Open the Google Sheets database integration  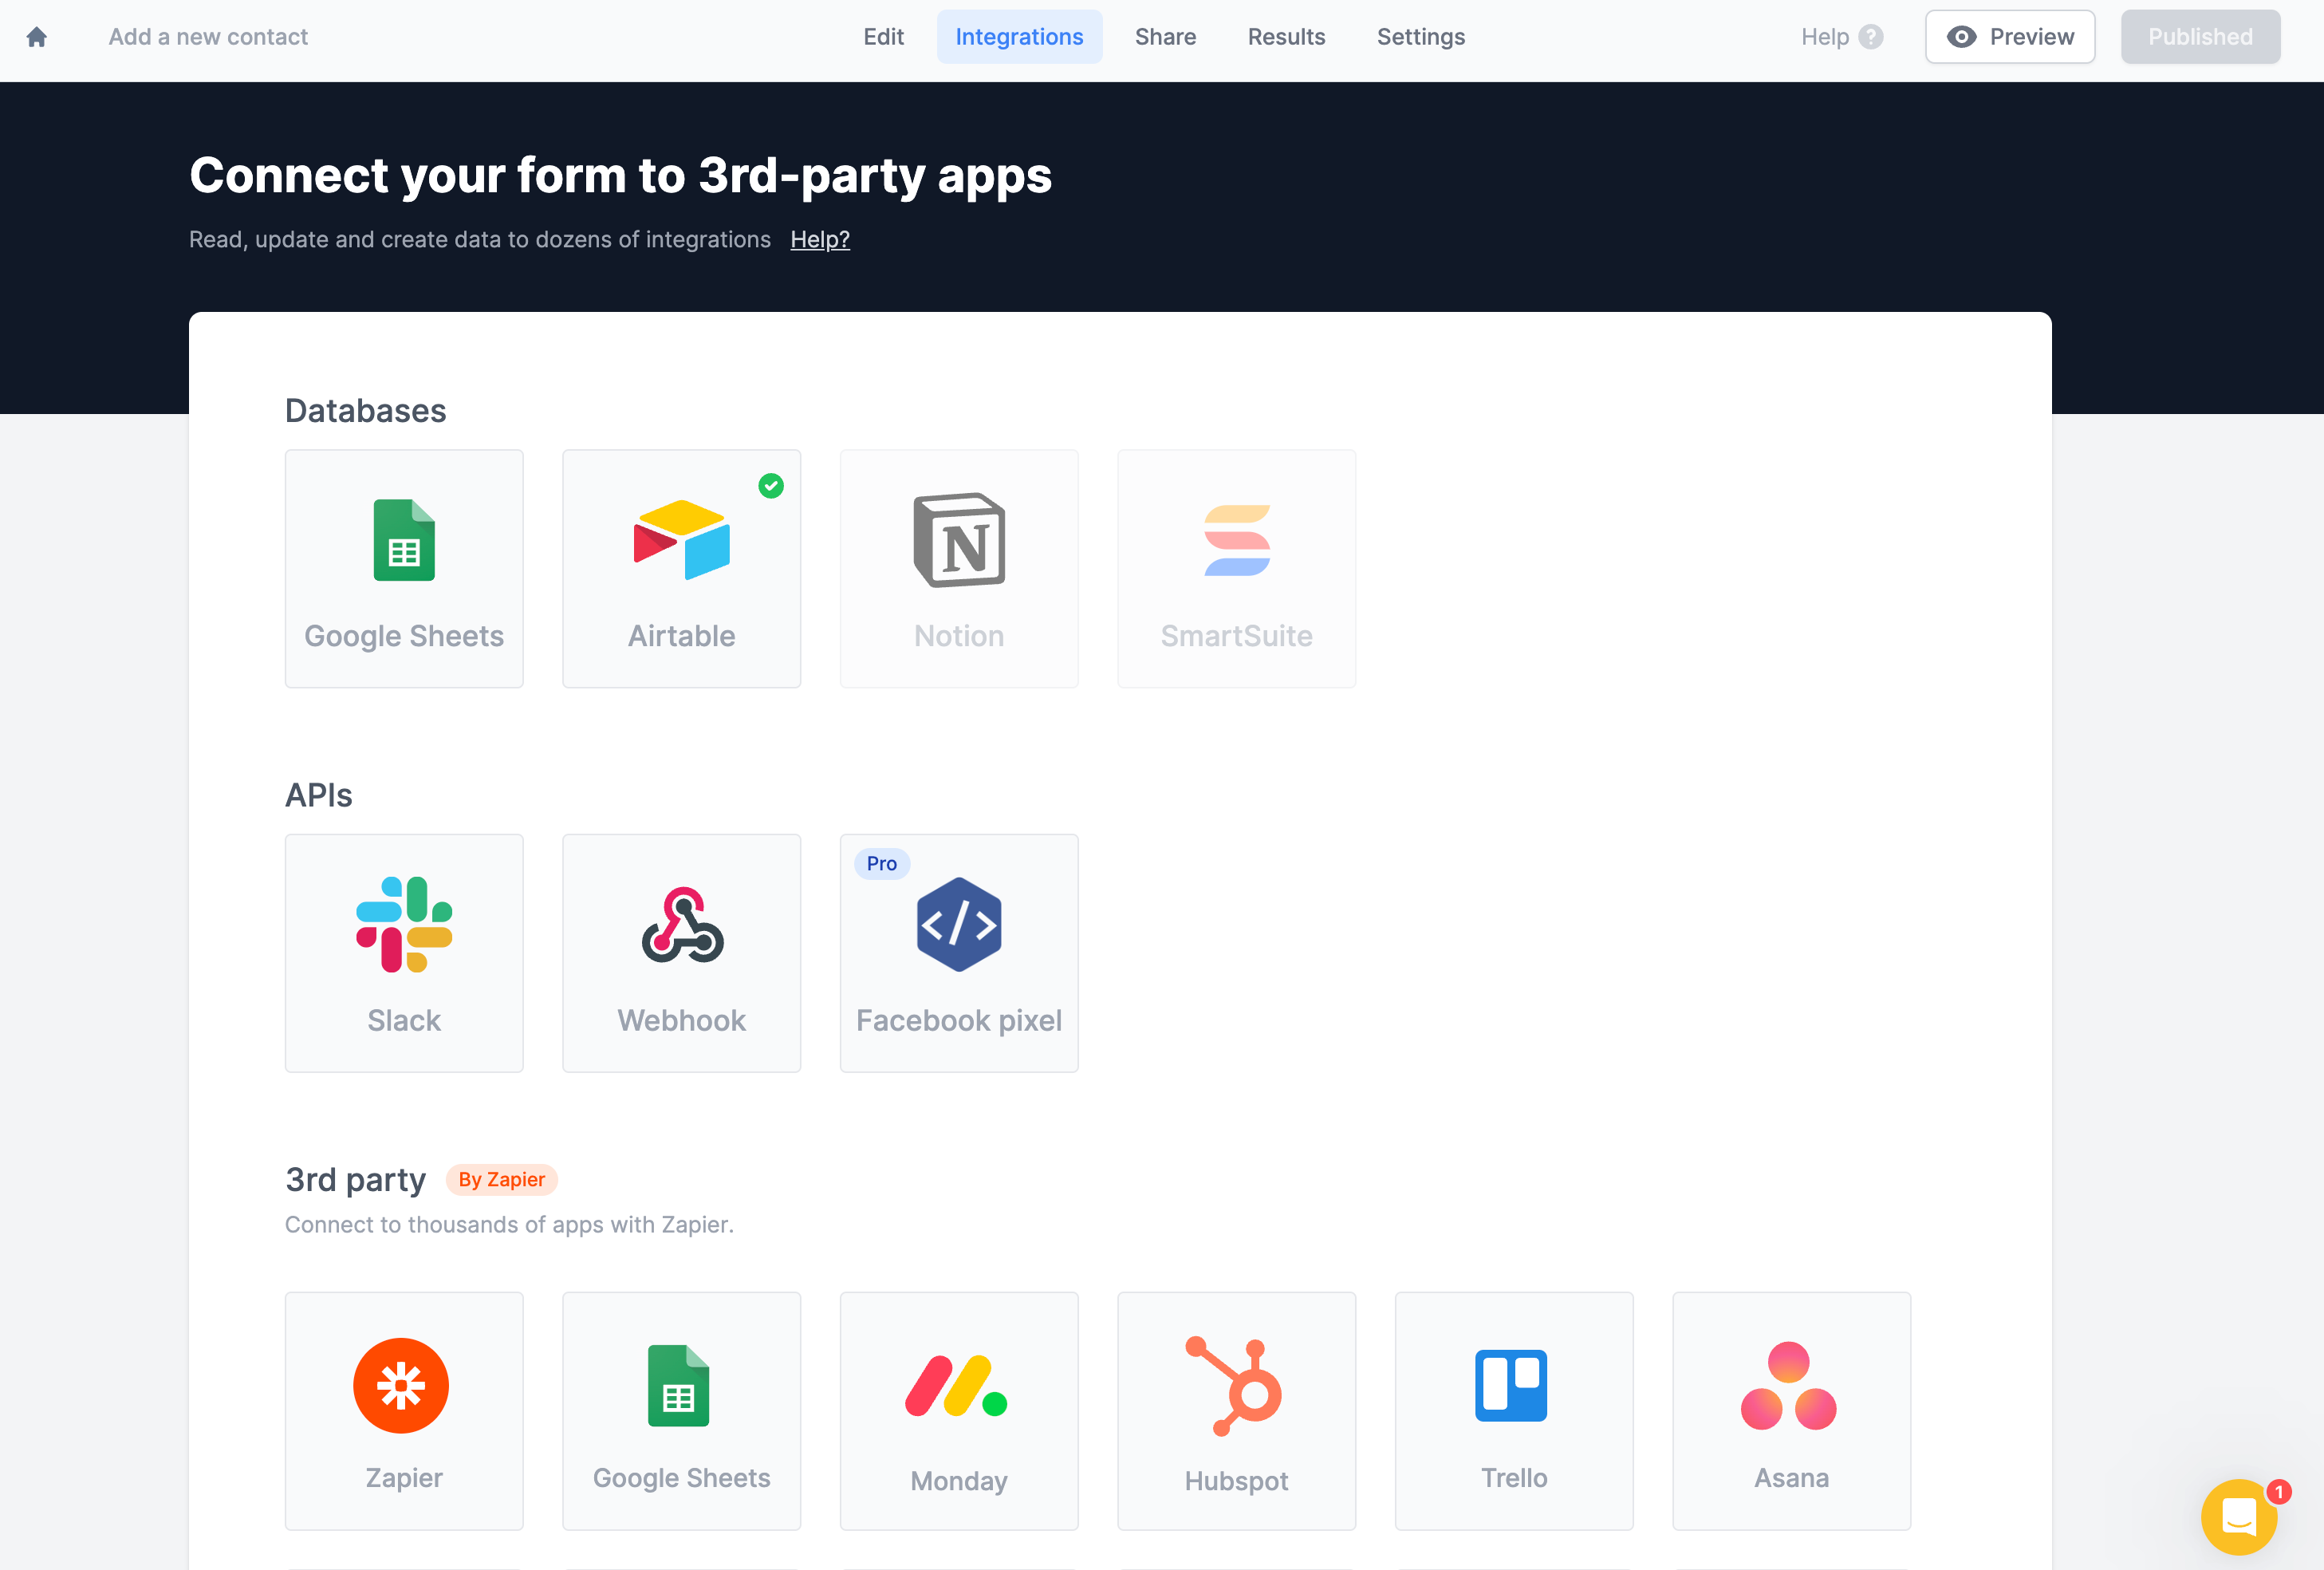point(404,568)
